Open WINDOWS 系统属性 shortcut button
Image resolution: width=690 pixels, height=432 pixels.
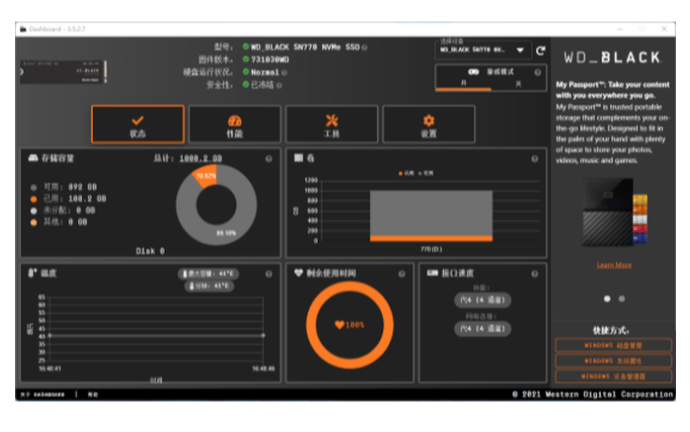click(x=613, y=361)
